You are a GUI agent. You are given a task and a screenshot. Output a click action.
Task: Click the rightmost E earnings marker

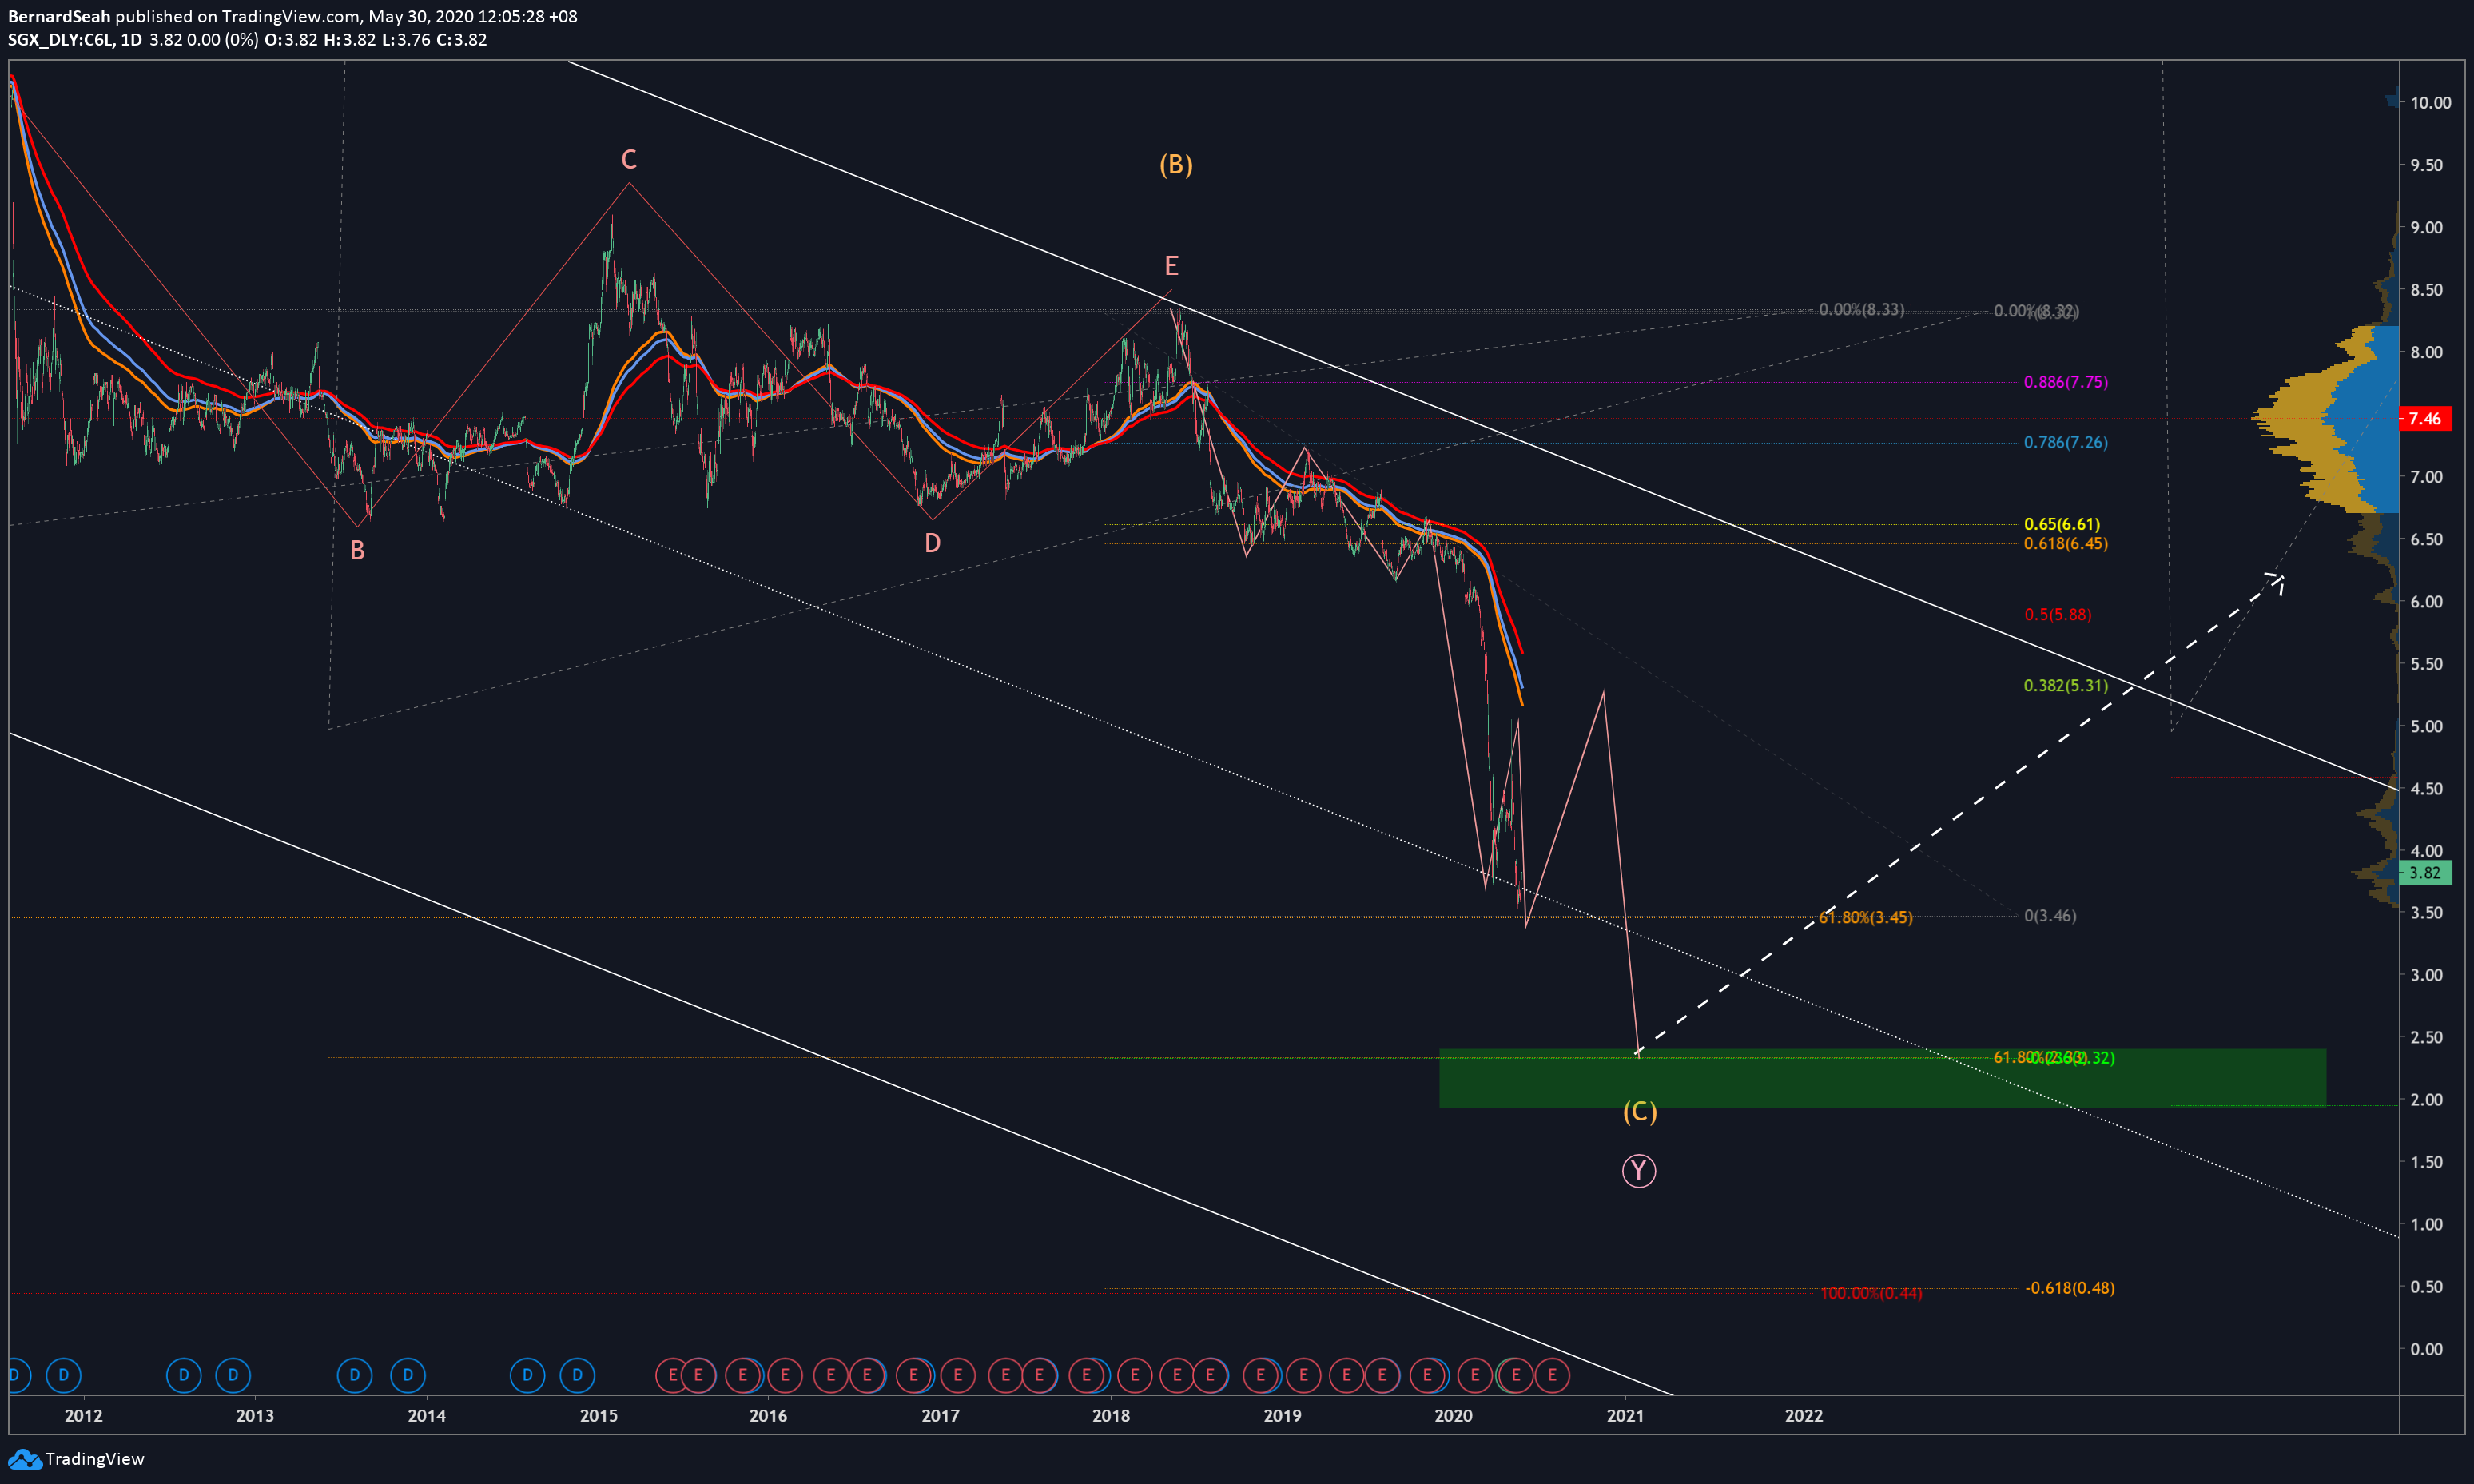pos(1552,1375)
